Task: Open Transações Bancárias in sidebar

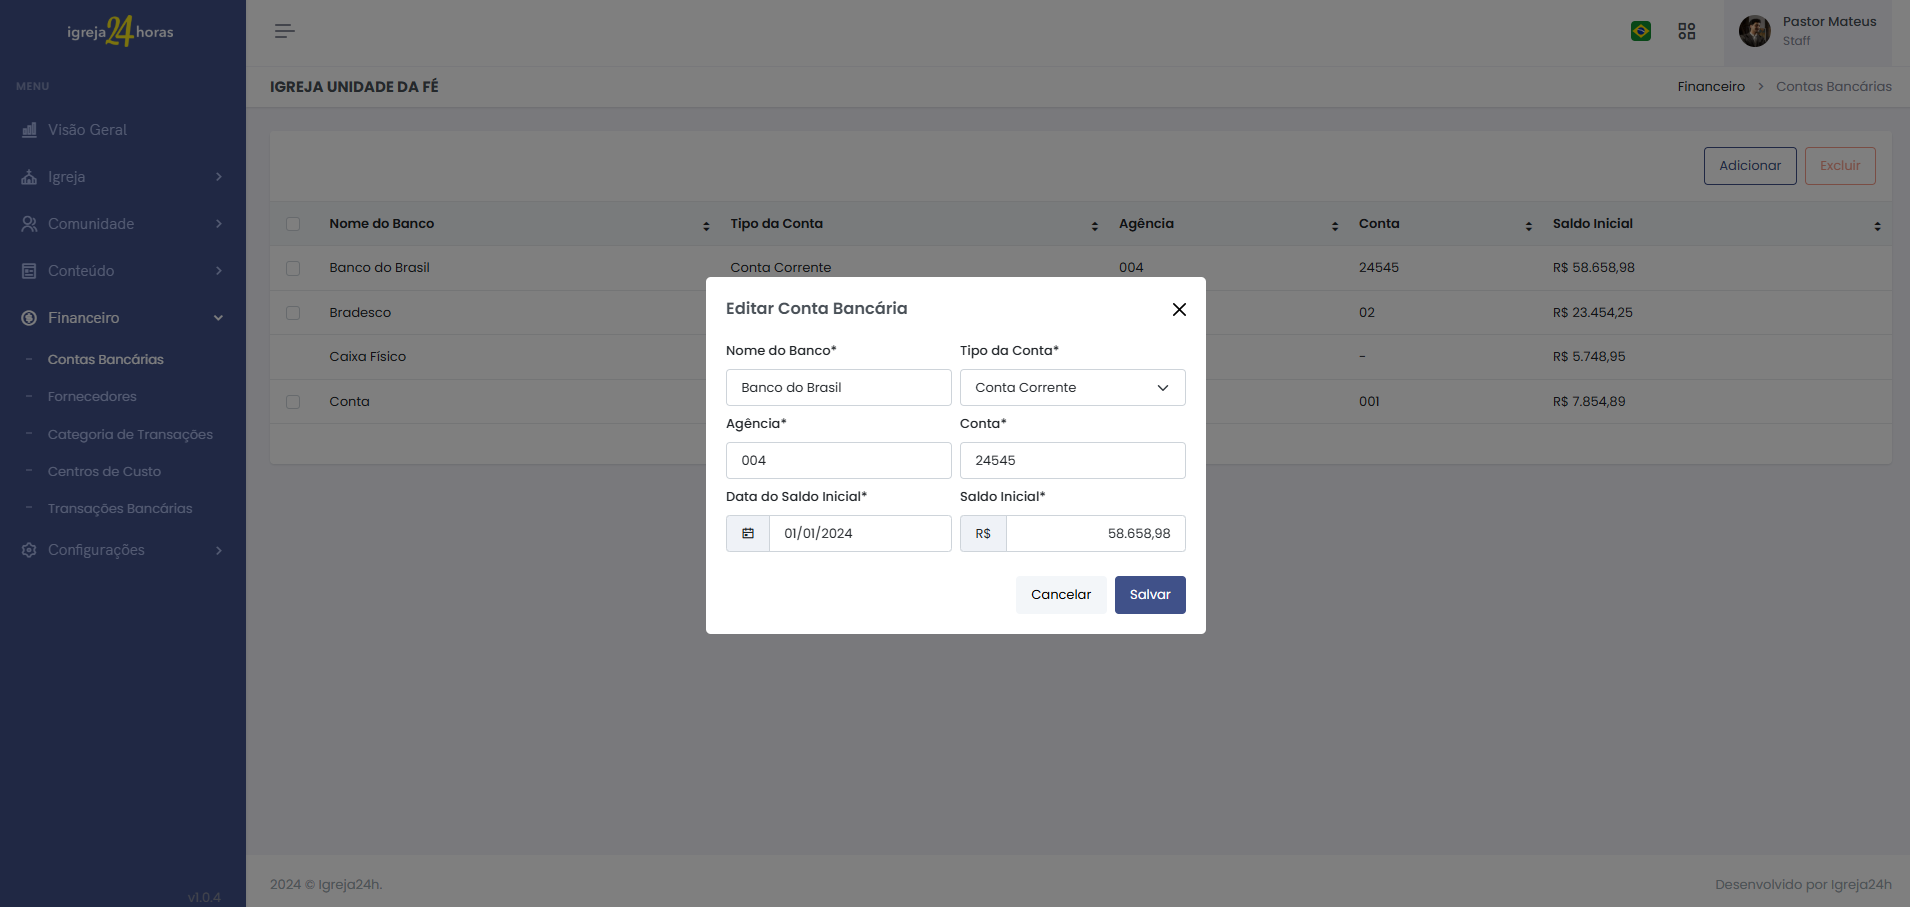Action: coord(120,509)
